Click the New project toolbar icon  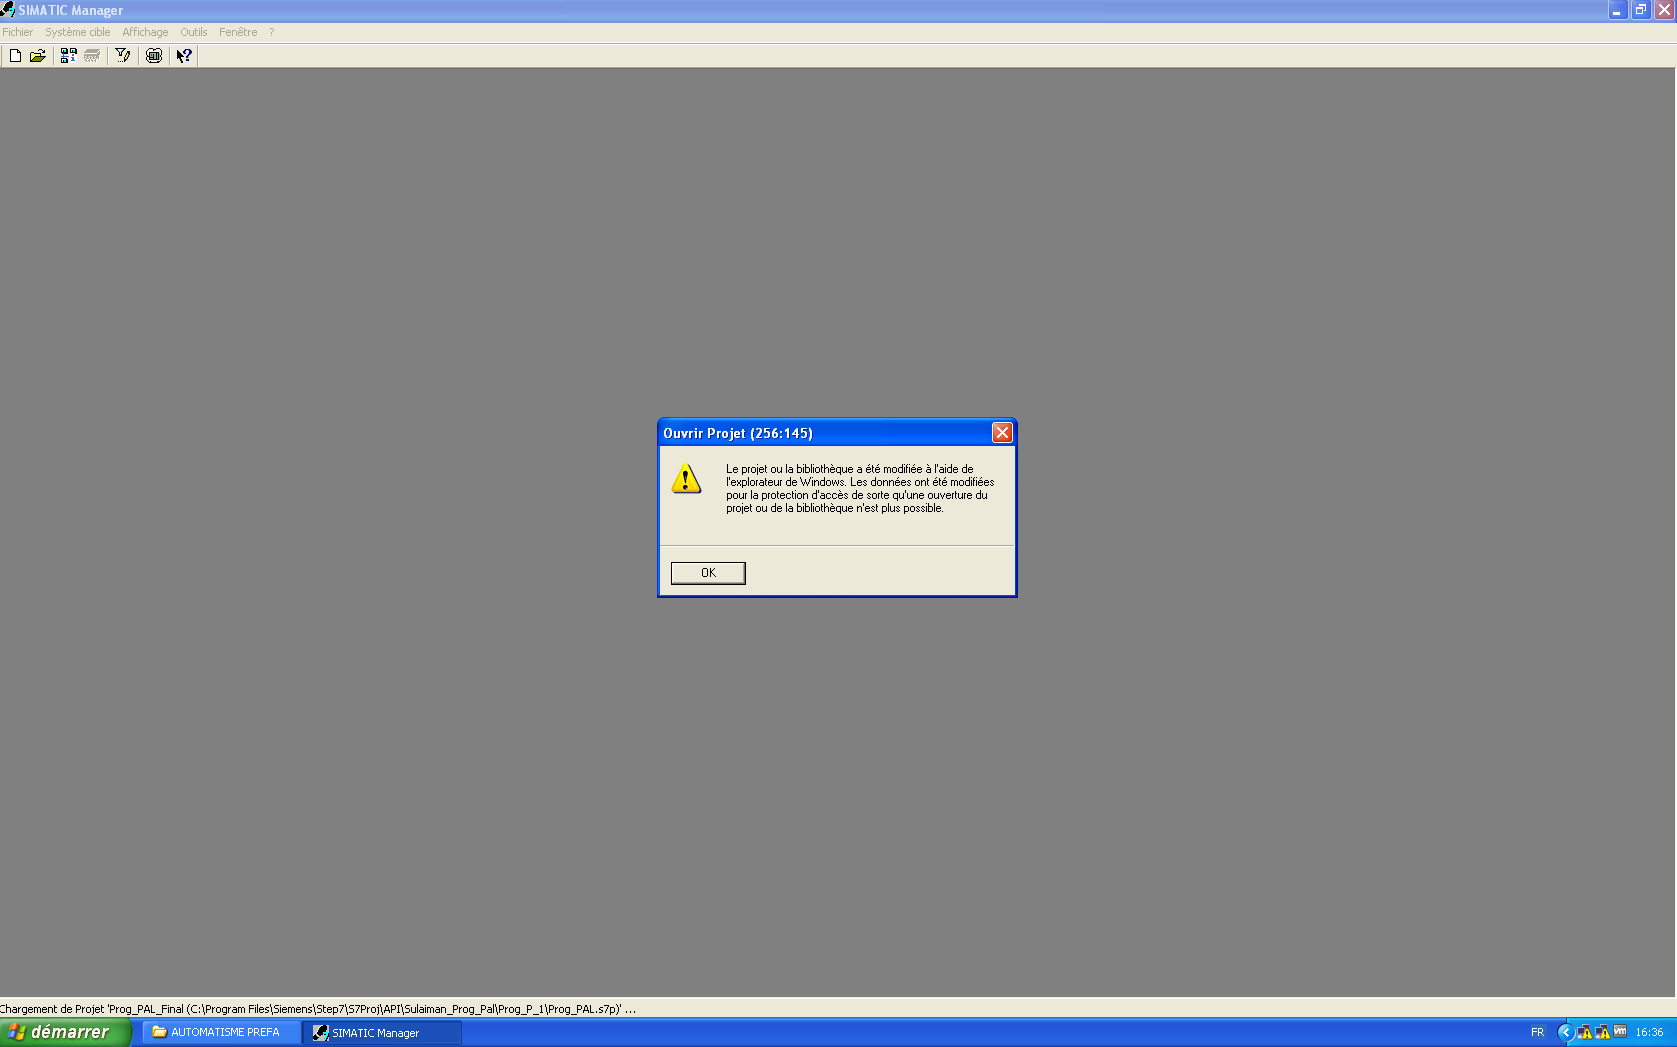pyautogui.click(x=15, y=56)
